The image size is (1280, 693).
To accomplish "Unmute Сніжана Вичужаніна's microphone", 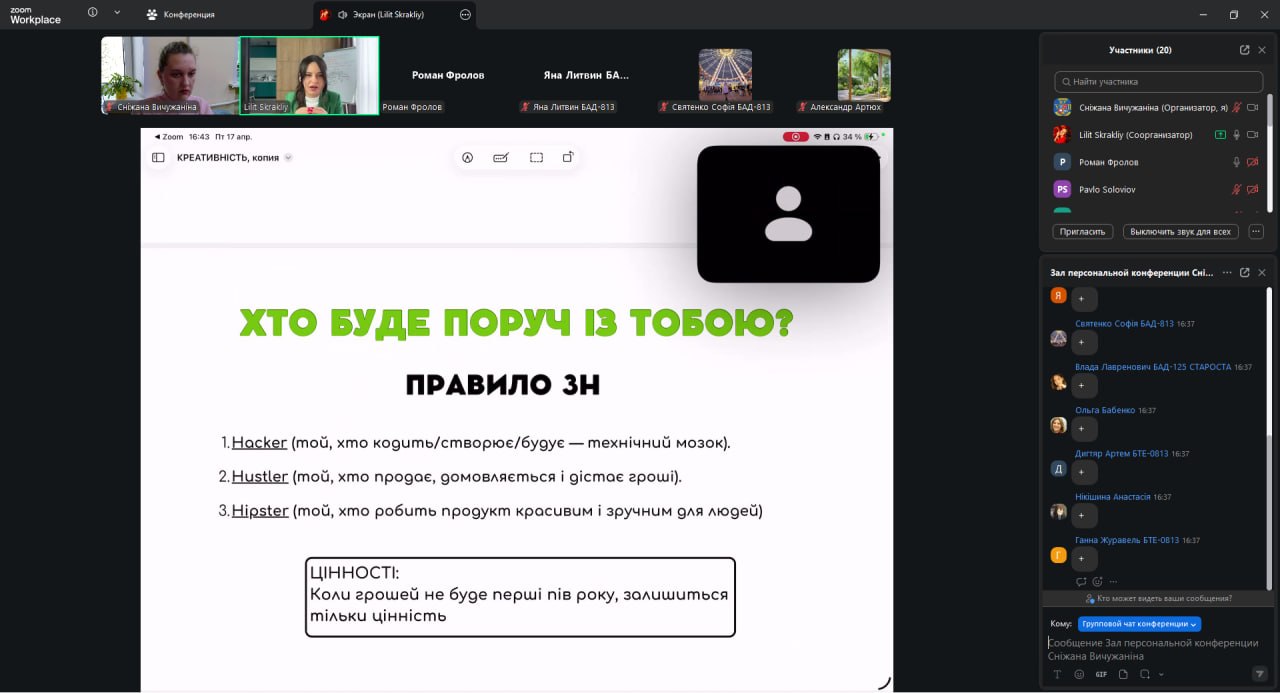I will [x=1236, y=107].
